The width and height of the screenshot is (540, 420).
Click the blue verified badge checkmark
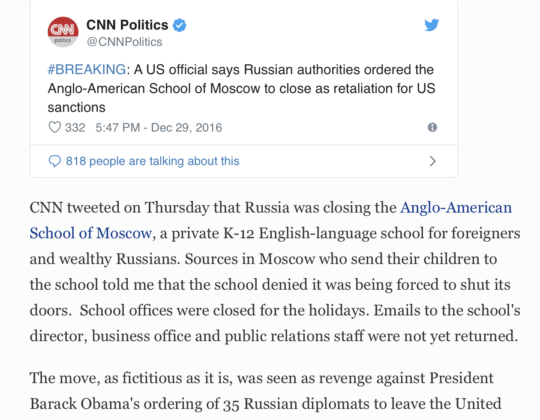[x=179, y=25]
